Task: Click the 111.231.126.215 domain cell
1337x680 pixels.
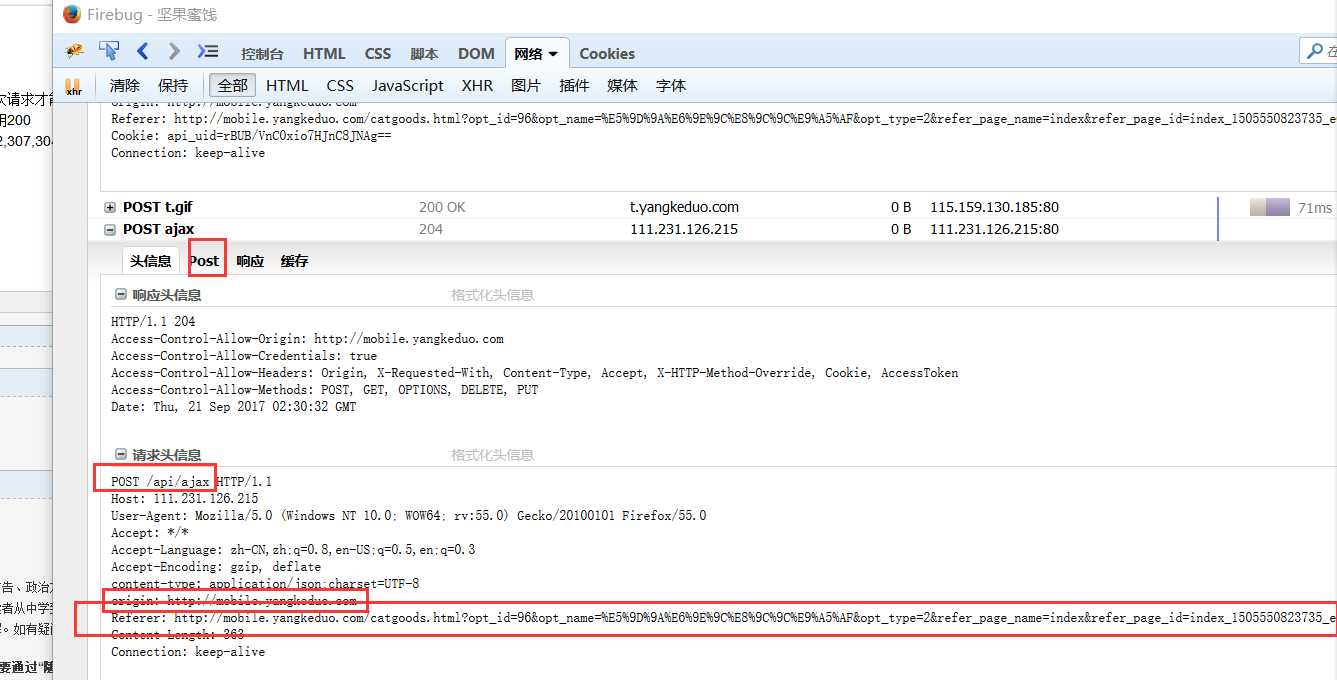Action: pyautogui.click(x=683, y=229)
